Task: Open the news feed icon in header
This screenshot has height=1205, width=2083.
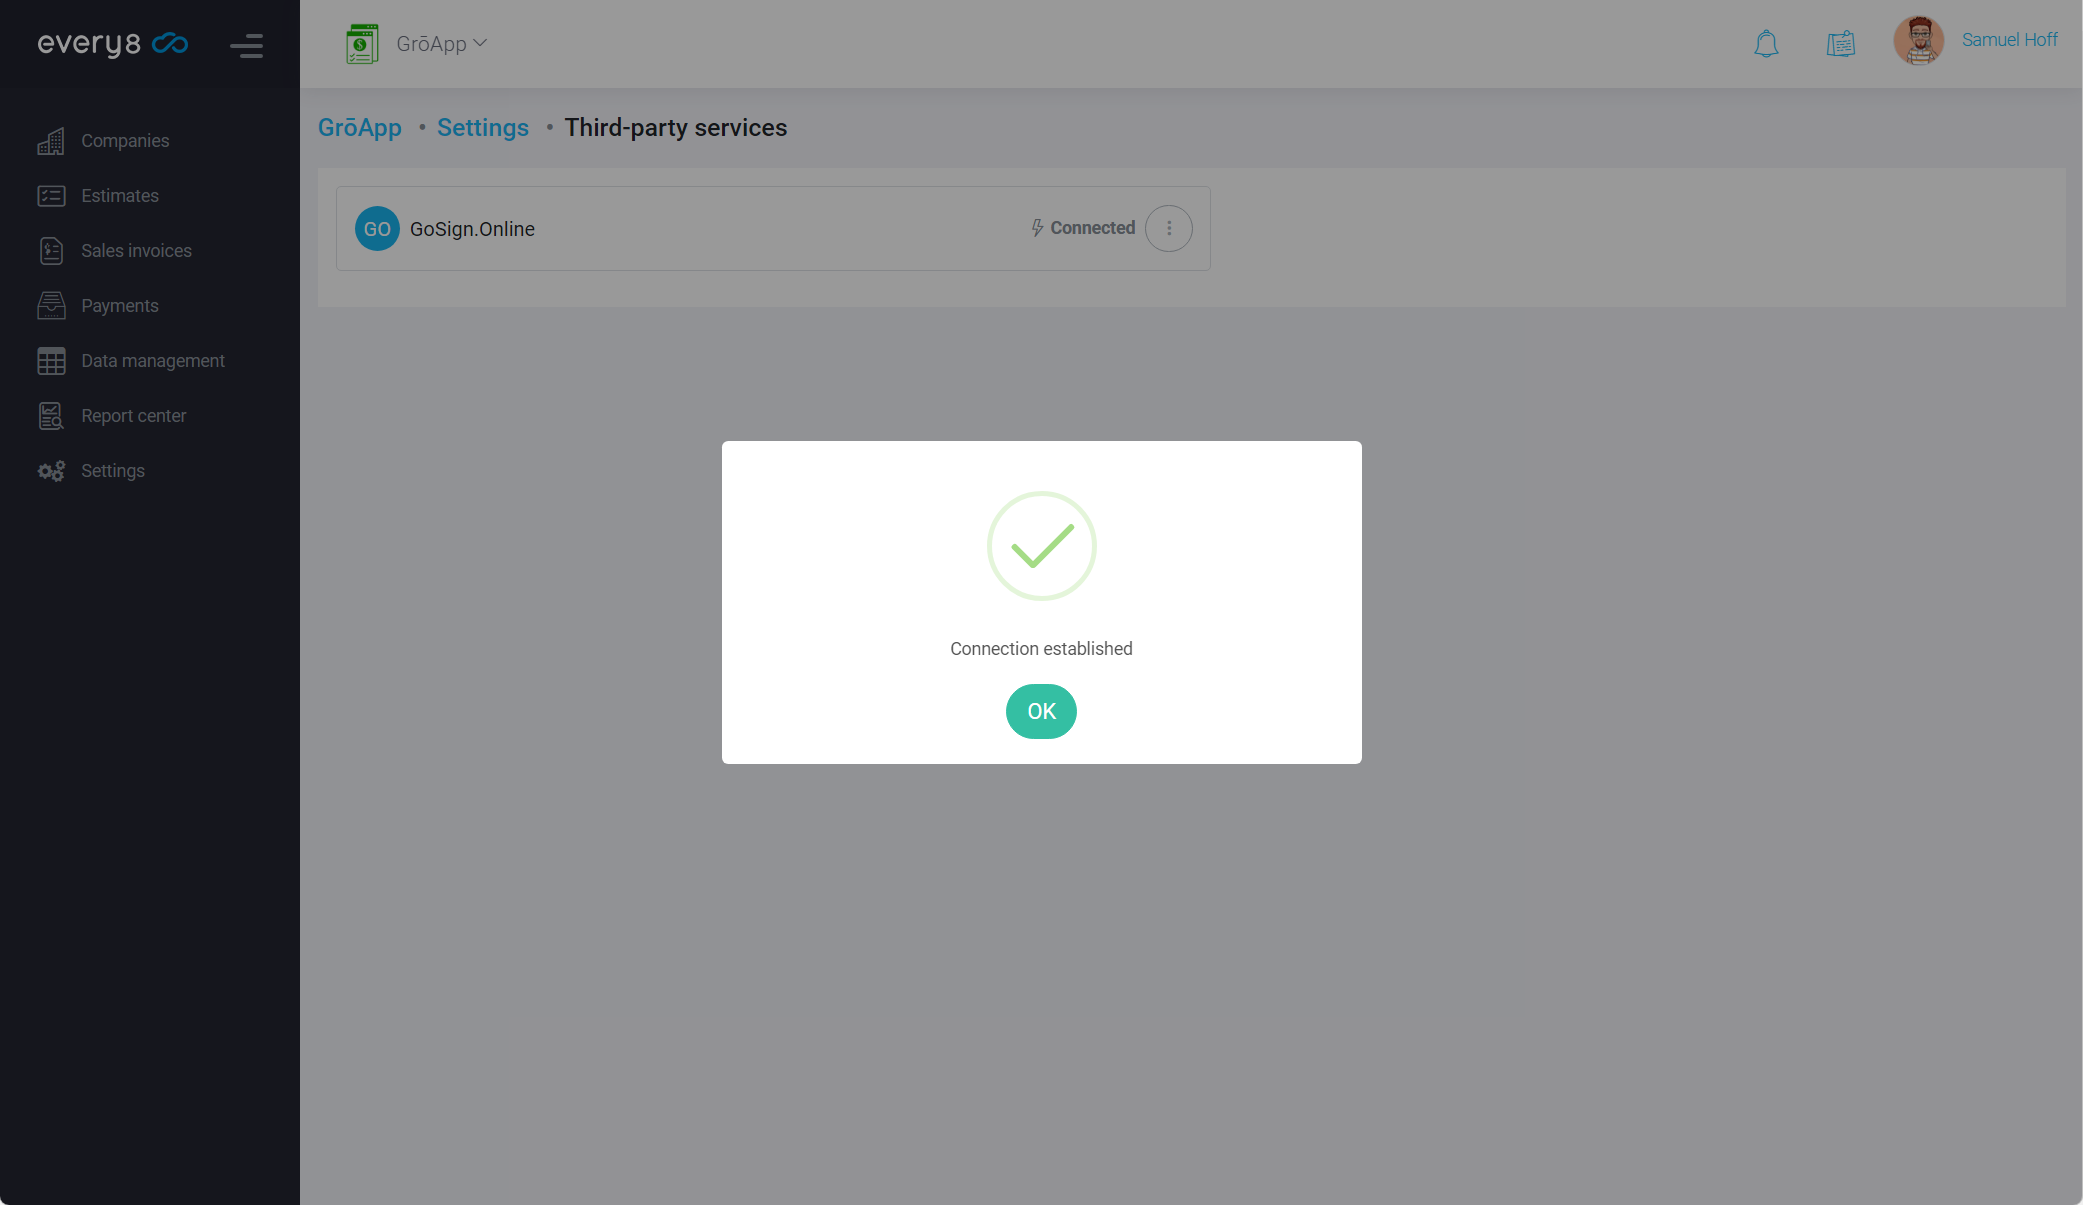Action: pyautogui.click(x=1840, y=44)
